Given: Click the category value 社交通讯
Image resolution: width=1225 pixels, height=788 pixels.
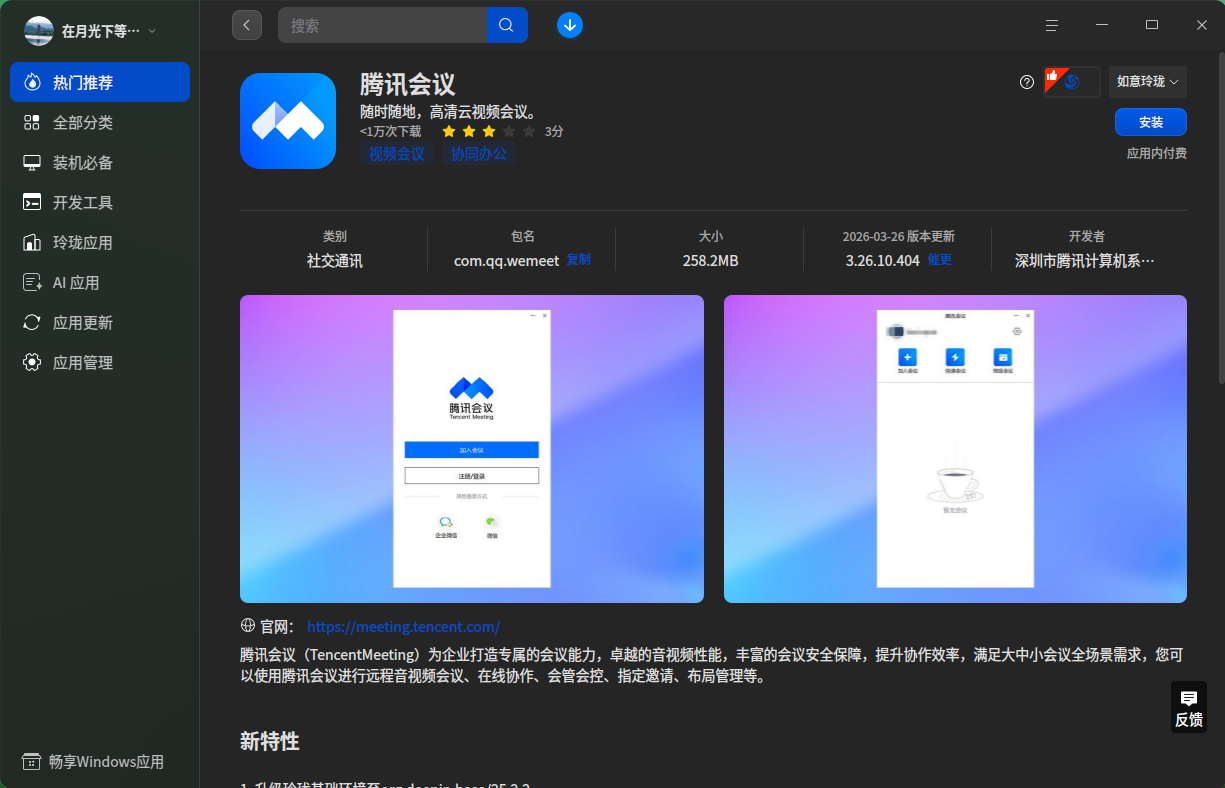Looking at the screenshot, I should coord(335,261).
